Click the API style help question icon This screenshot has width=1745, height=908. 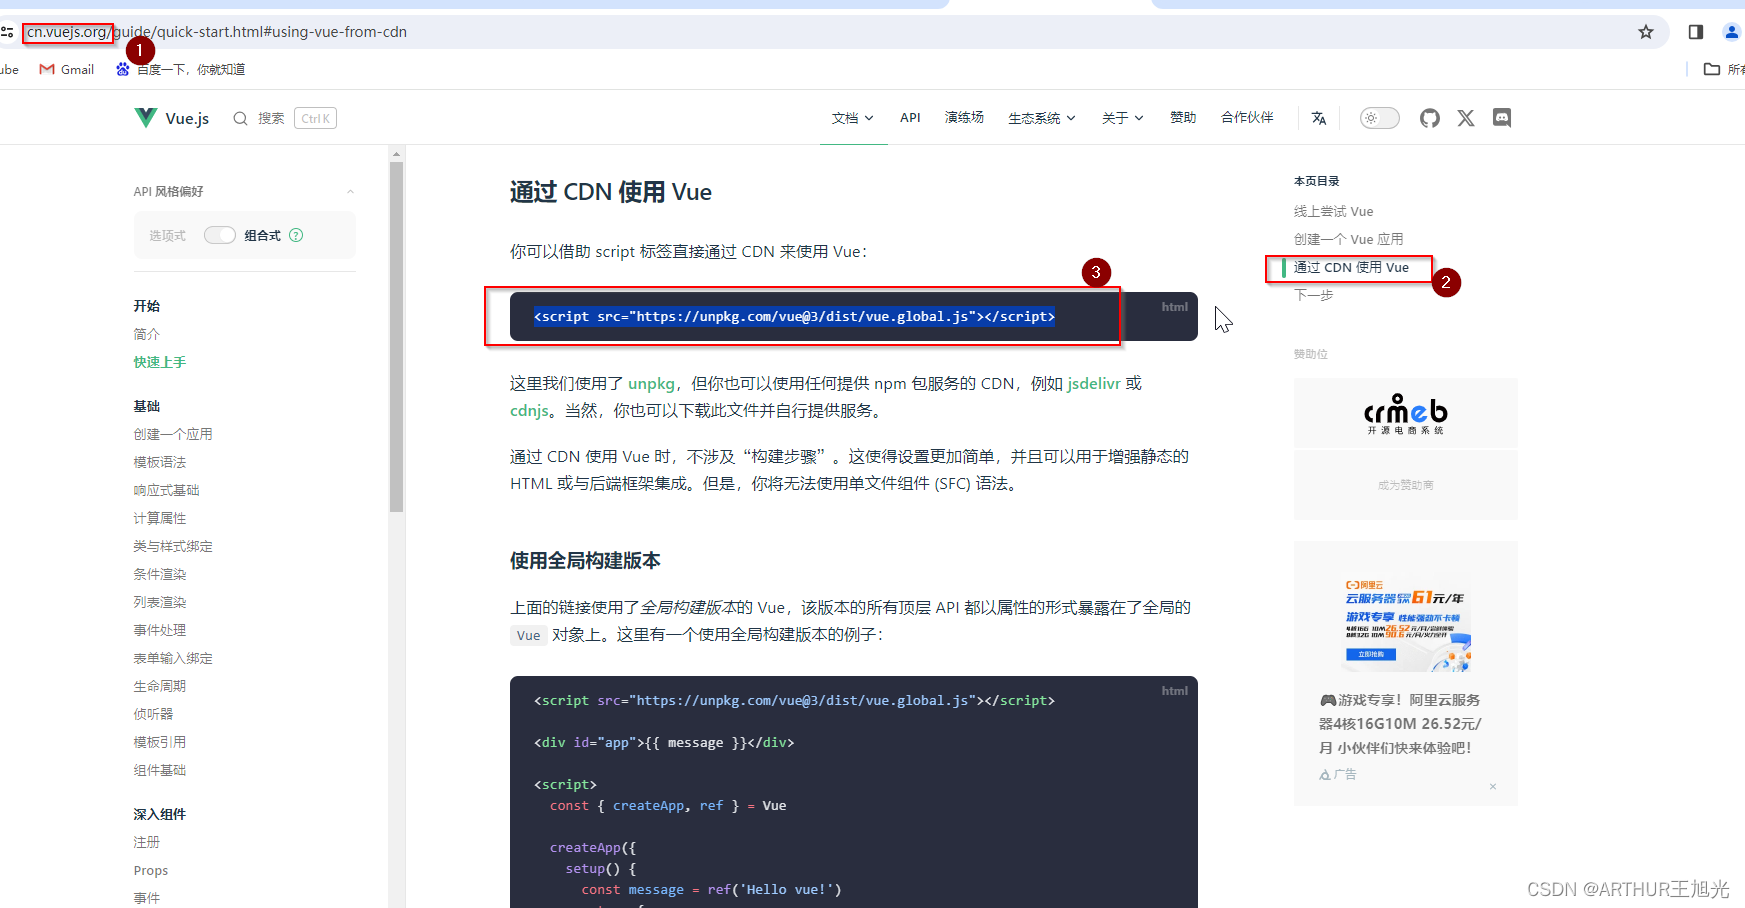296,235
